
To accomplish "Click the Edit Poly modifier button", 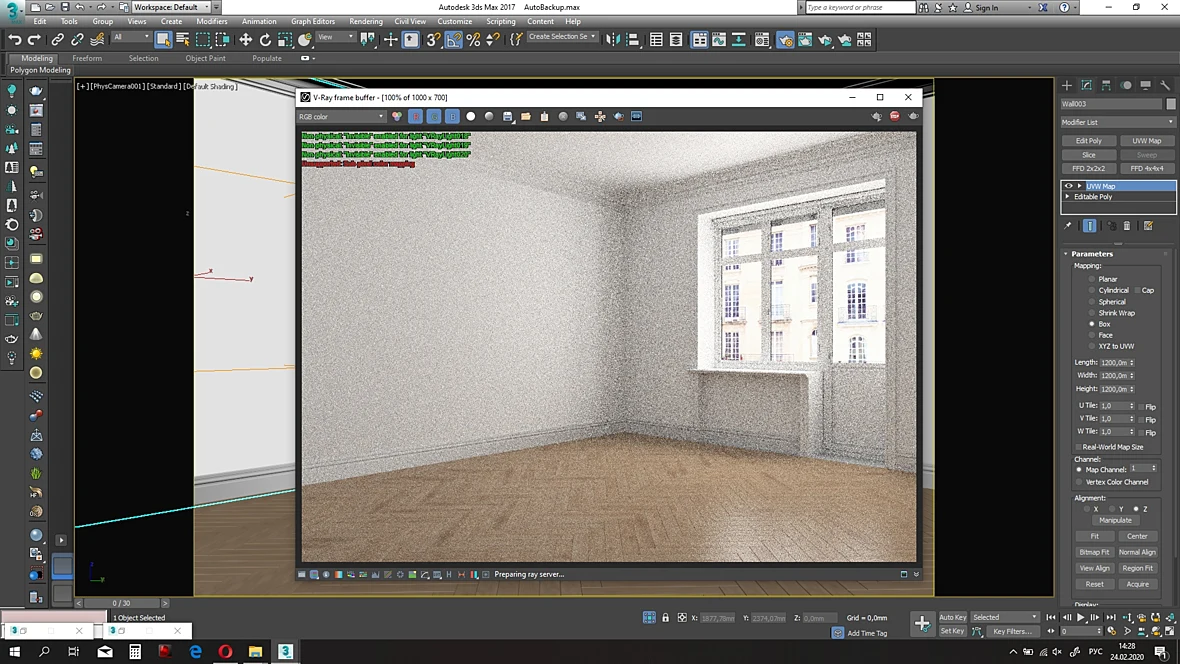I will pyautogui.click(x=1088, y=141).
